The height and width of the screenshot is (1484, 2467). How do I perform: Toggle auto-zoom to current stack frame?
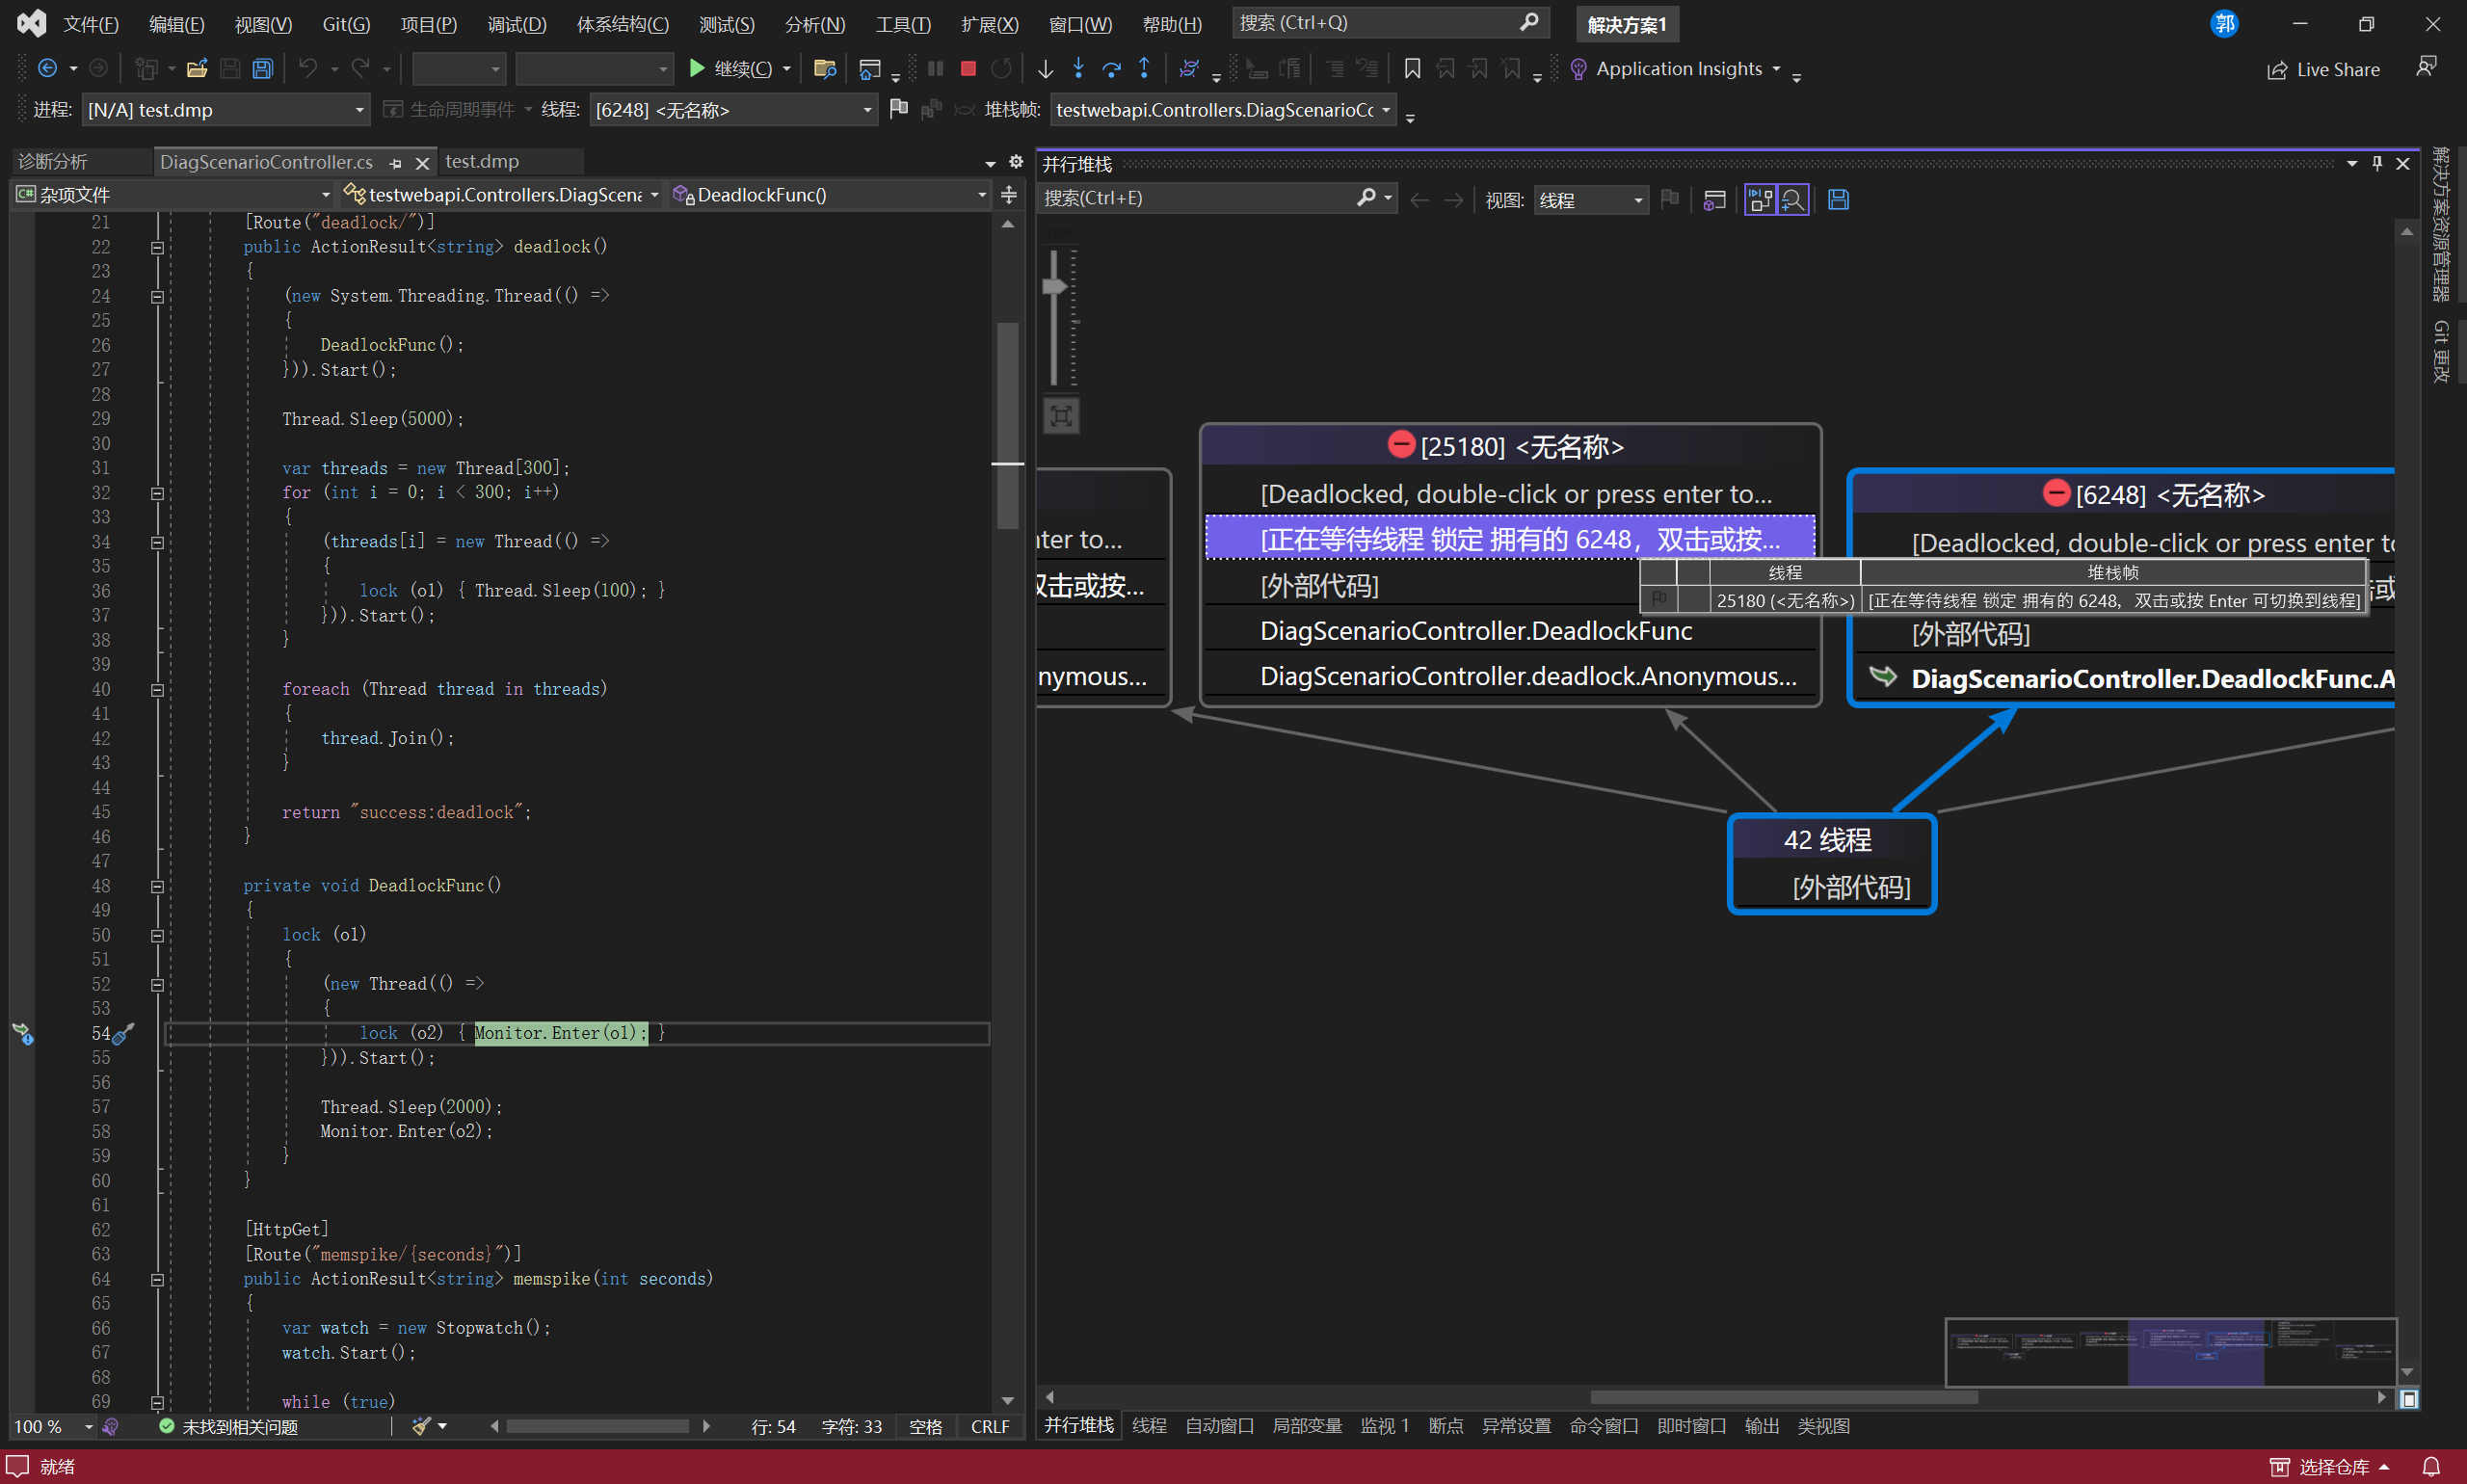tap(1793, 200)
